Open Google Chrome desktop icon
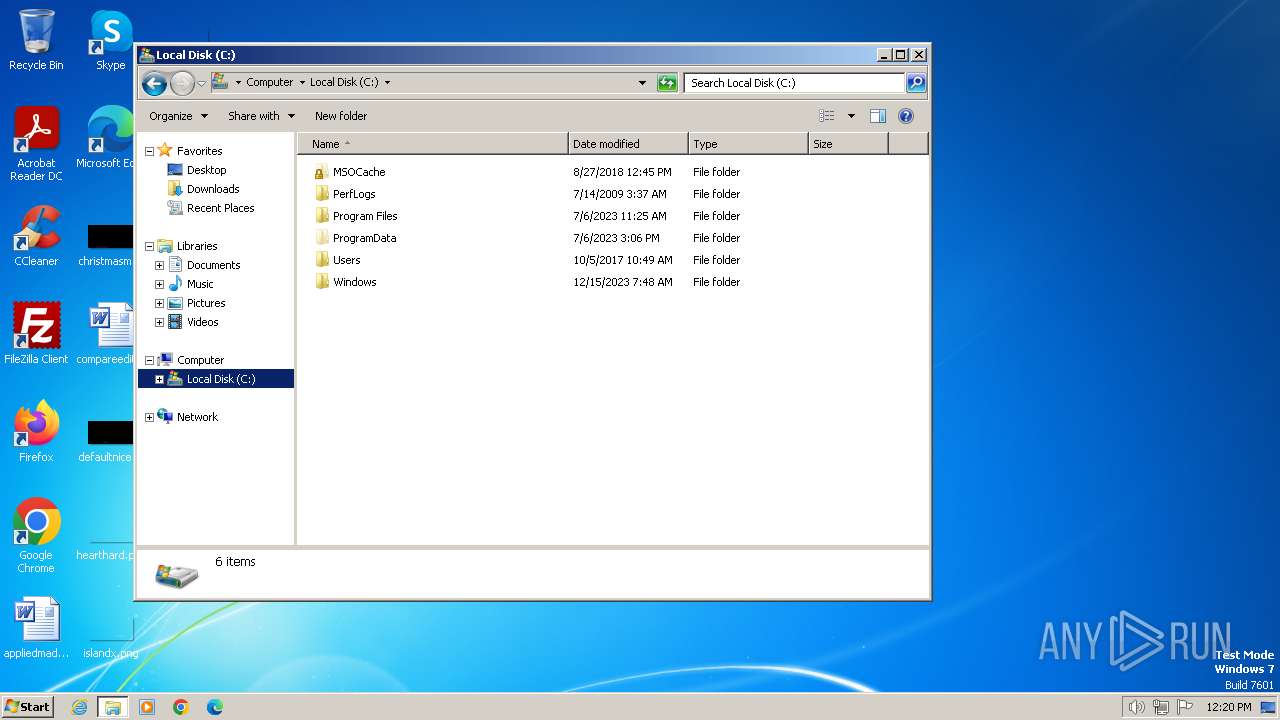This screenshot has width=1280, height=720. point(36,536)
